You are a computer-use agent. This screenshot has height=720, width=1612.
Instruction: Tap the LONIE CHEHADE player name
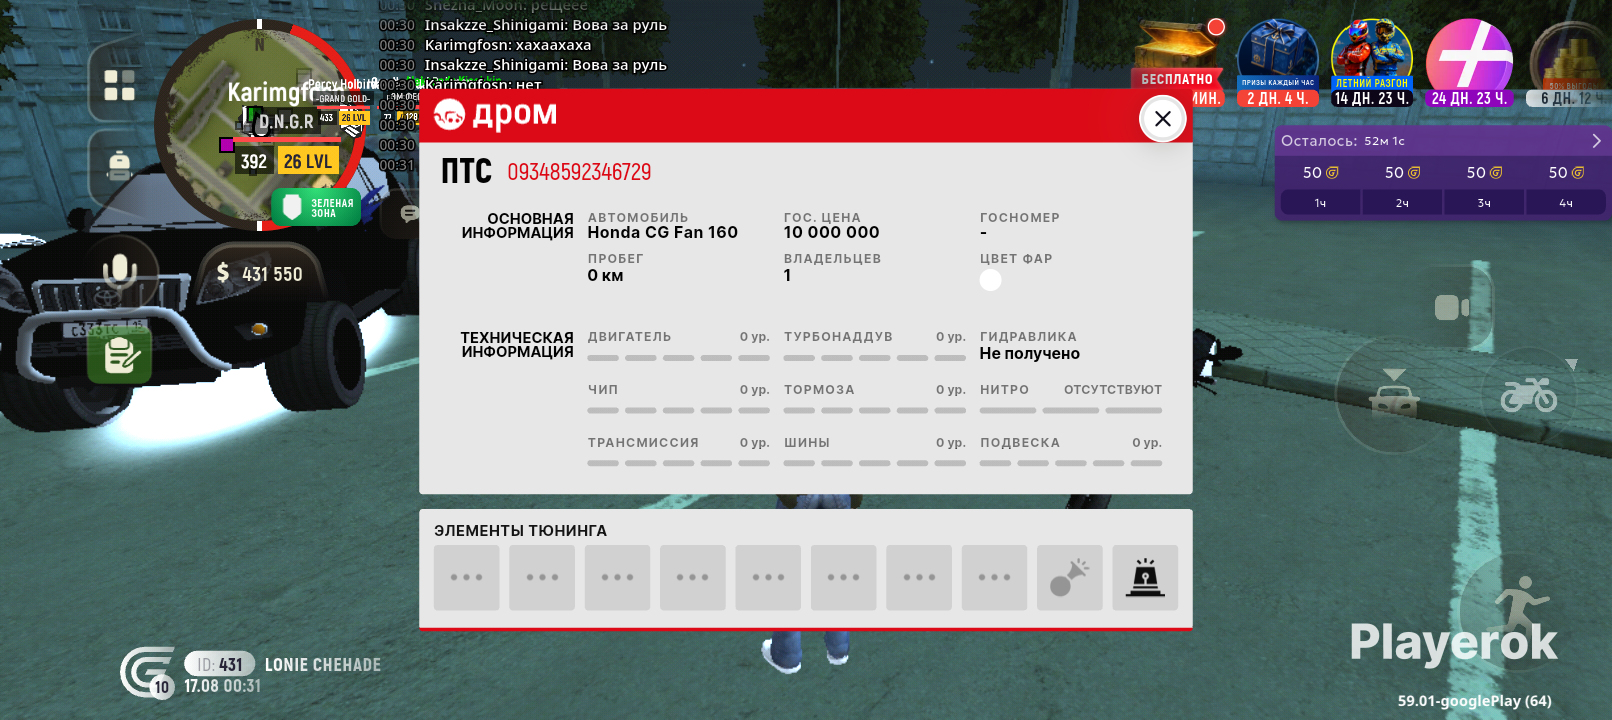coord(323,665)
